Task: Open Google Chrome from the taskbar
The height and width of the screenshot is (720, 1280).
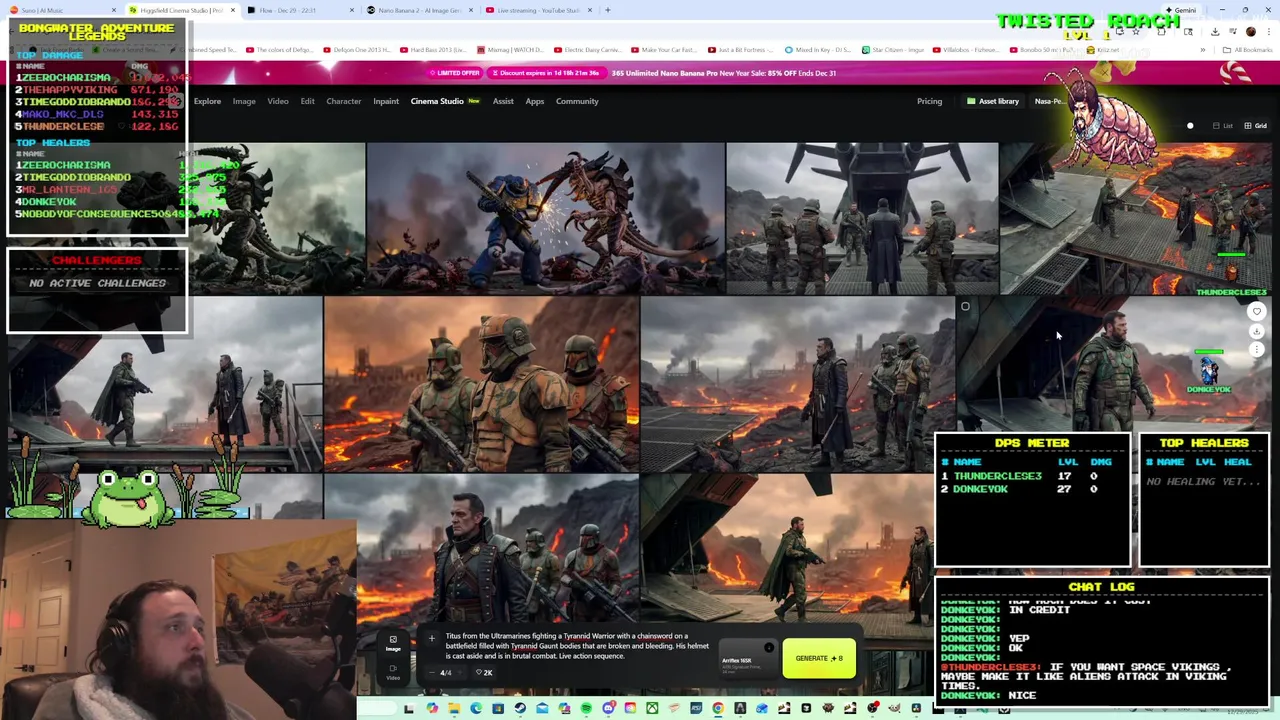Action: point(718,708)
